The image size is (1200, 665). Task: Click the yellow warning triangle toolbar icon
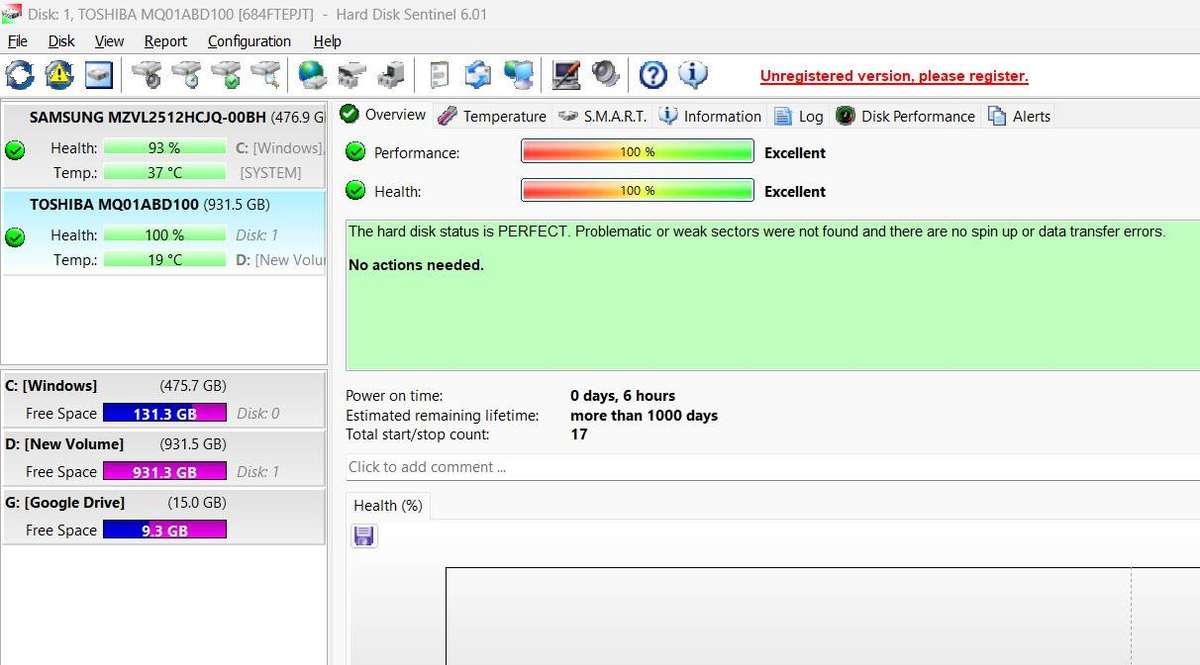(59, 75)
